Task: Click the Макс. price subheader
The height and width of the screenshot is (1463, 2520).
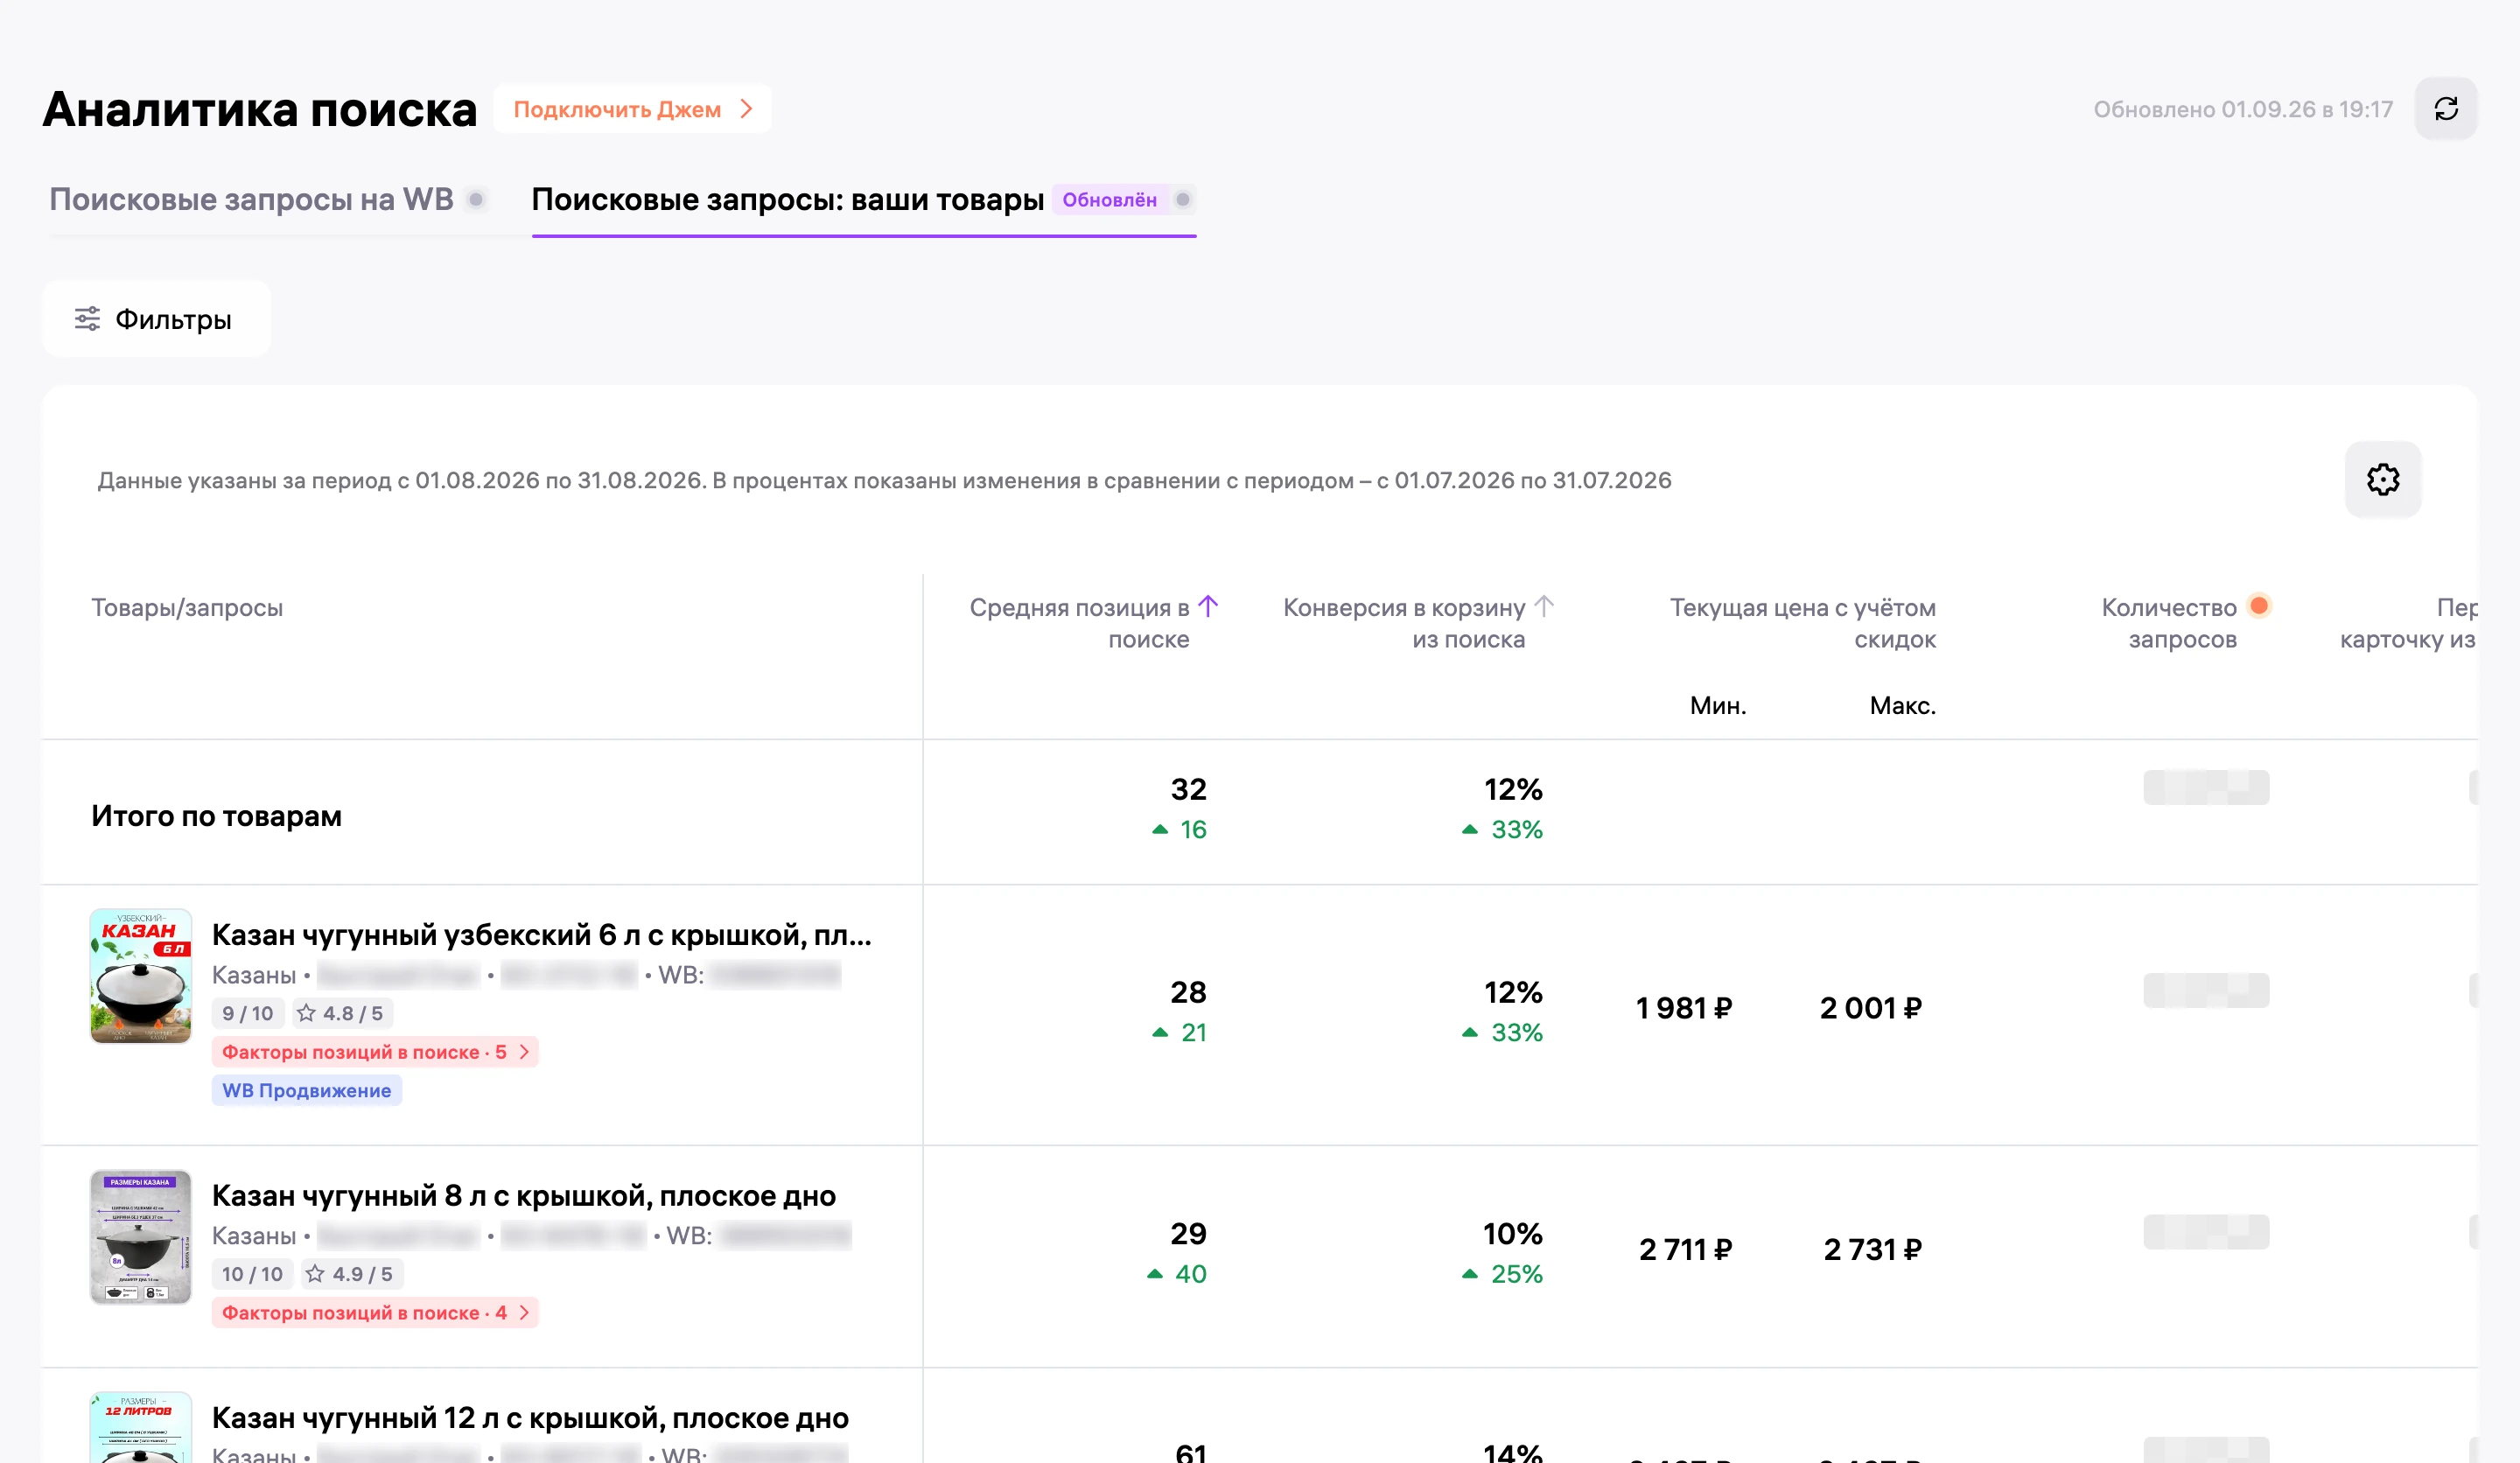Action: (x=1902, y=706)
